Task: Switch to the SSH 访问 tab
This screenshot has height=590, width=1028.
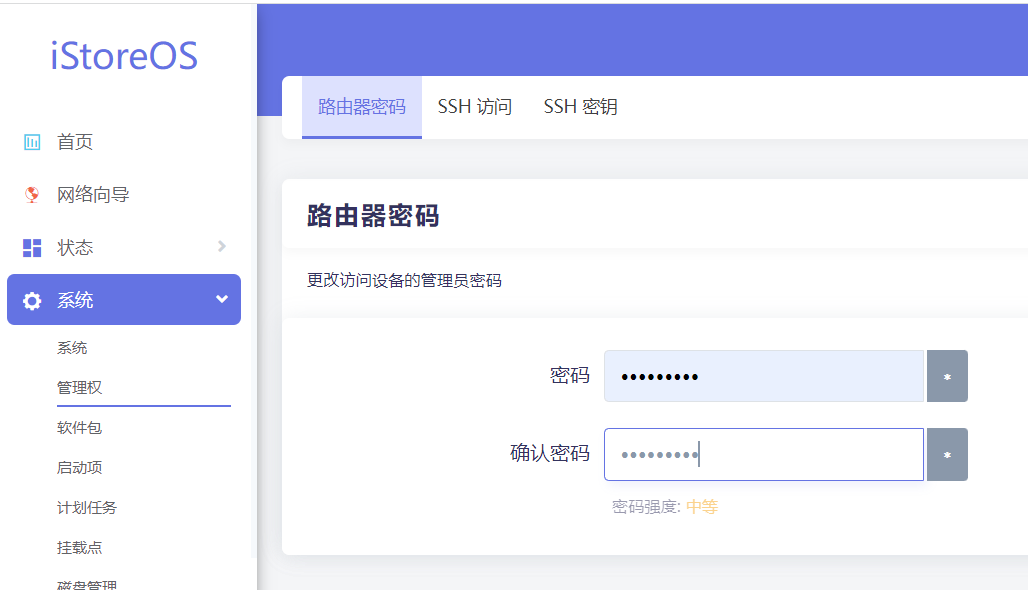Action: (x=474, y=106)
